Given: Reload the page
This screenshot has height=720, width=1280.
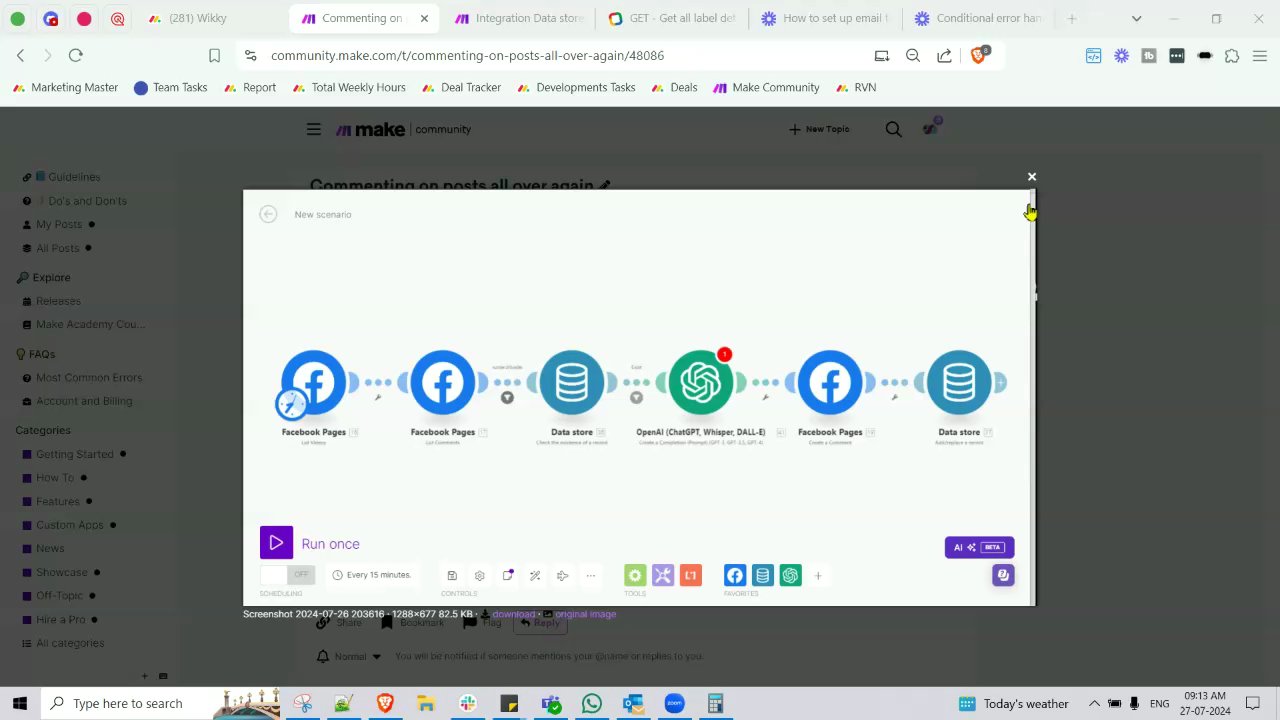Looking at the screenshot, I should click(76, 55).
